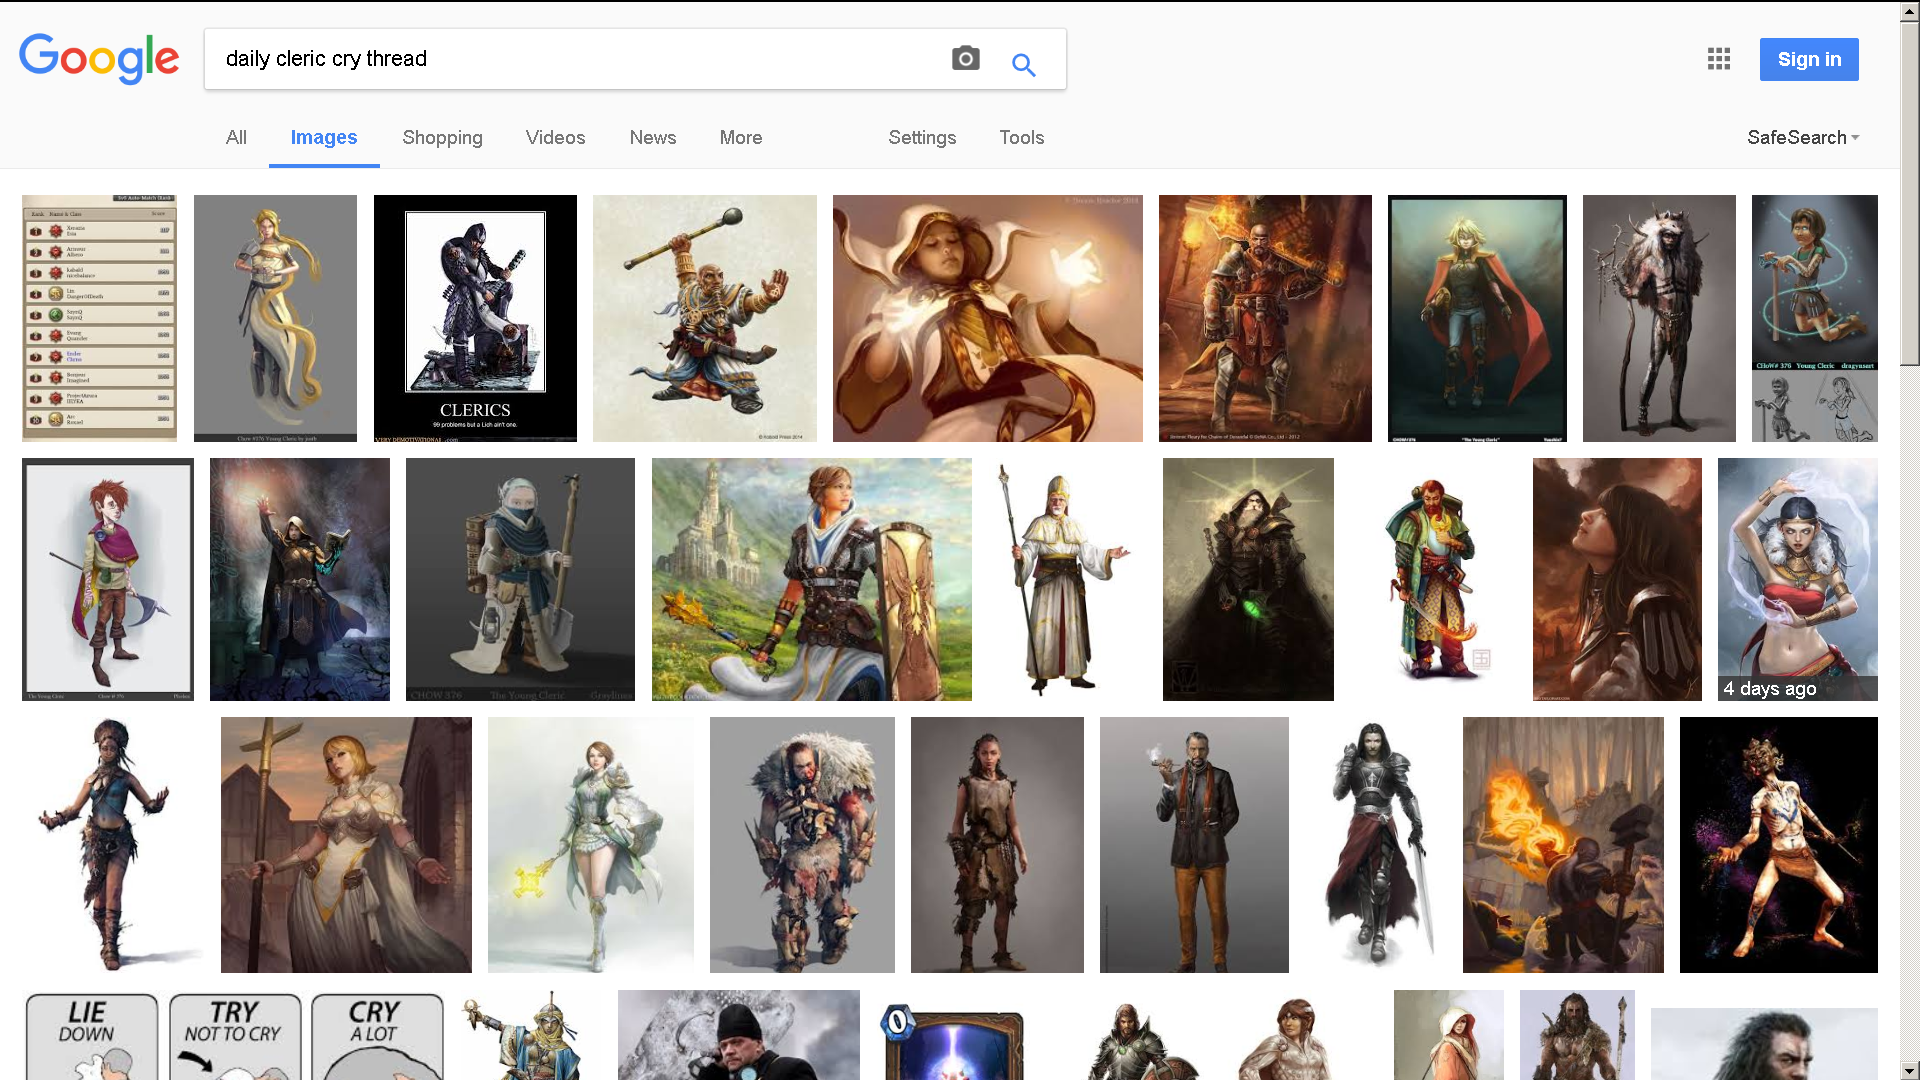Click the camera search-by-image icon

pos(965,59)
